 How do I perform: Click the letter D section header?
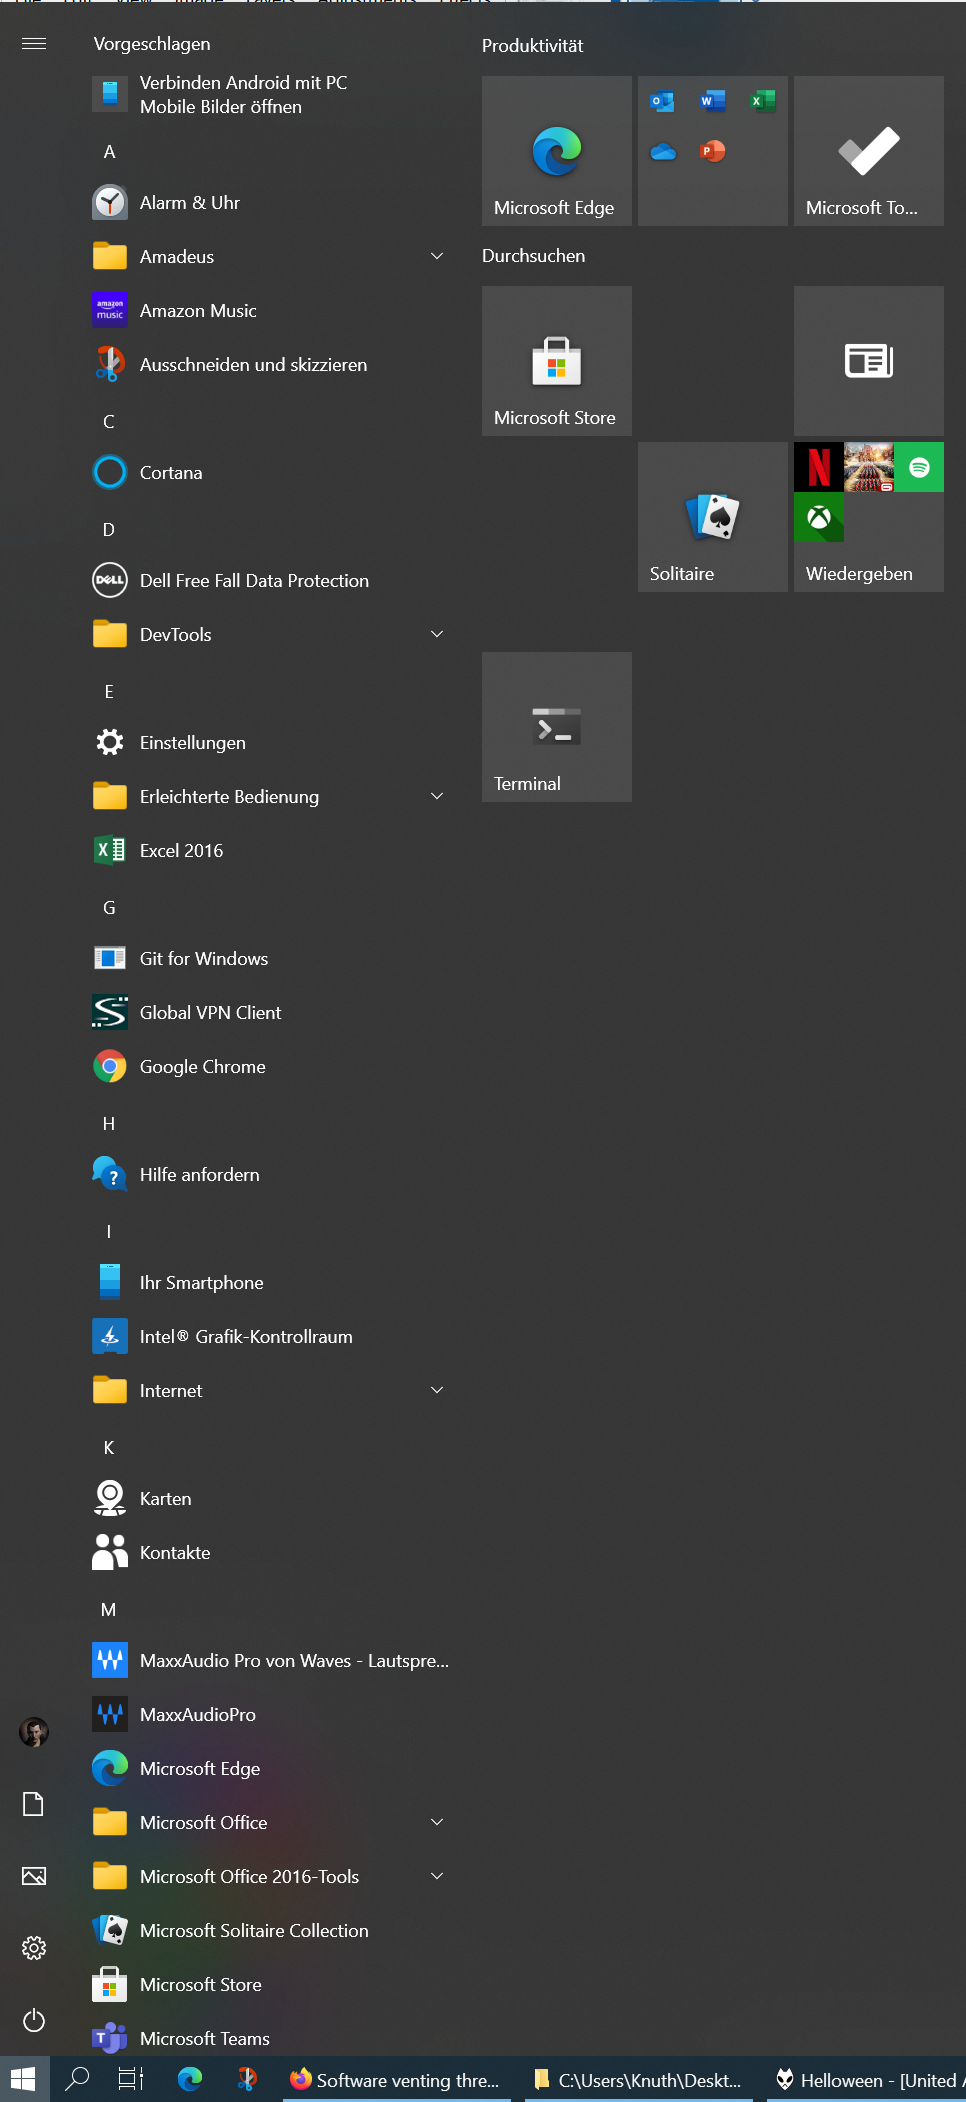pyautogui.click(x=109, y=530)
